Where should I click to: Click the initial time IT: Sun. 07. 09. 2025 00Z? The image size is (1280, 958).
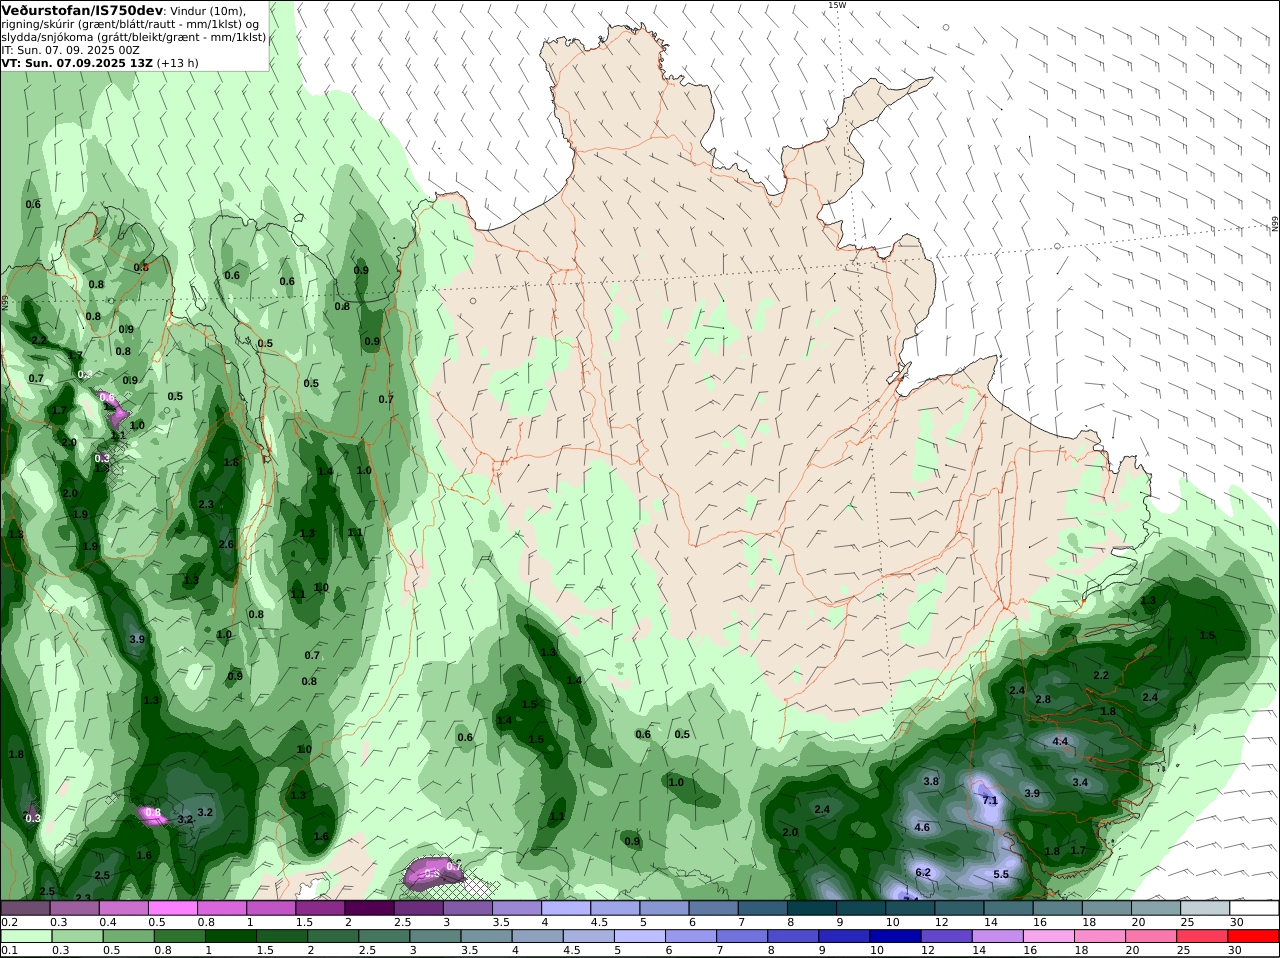70,50
